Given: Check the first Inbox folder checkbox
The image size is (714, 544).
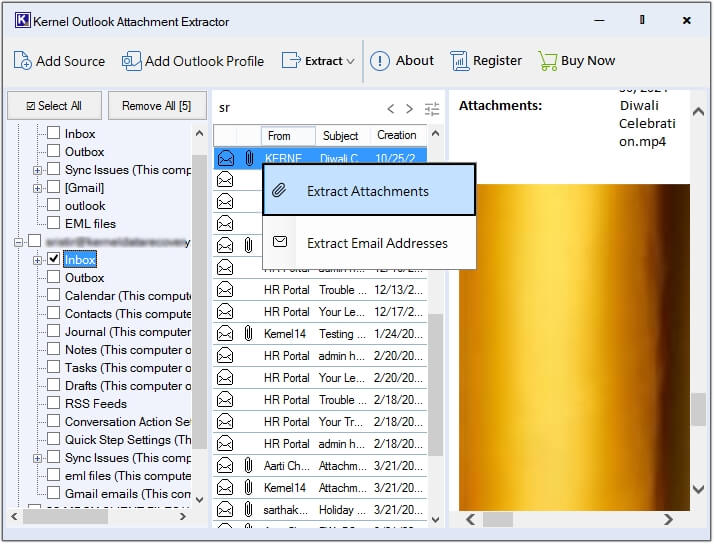Looking at the screenshot, I should [54, 132].
